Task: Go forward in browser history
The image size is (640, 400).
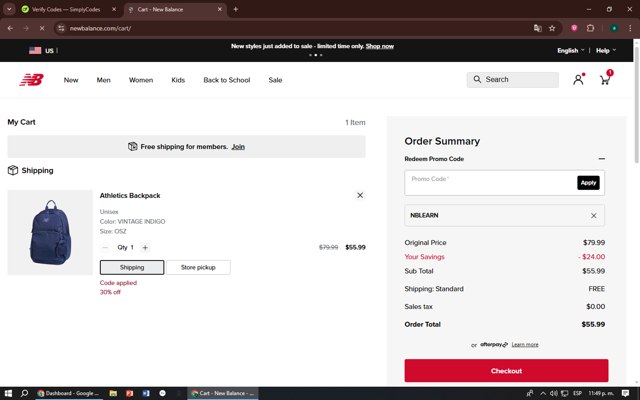Action: click(x=26, y=28)
